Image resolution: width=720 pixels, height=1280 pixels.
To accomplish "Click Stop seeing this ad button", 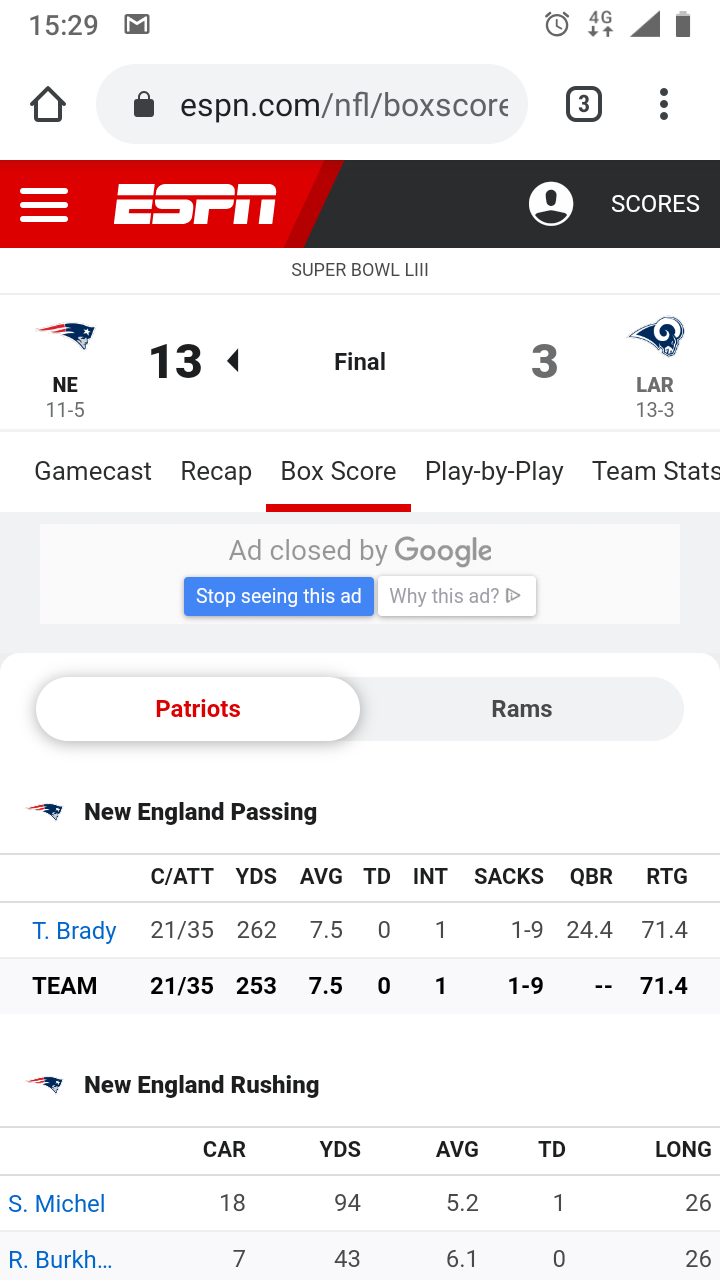I will point(279,596).
